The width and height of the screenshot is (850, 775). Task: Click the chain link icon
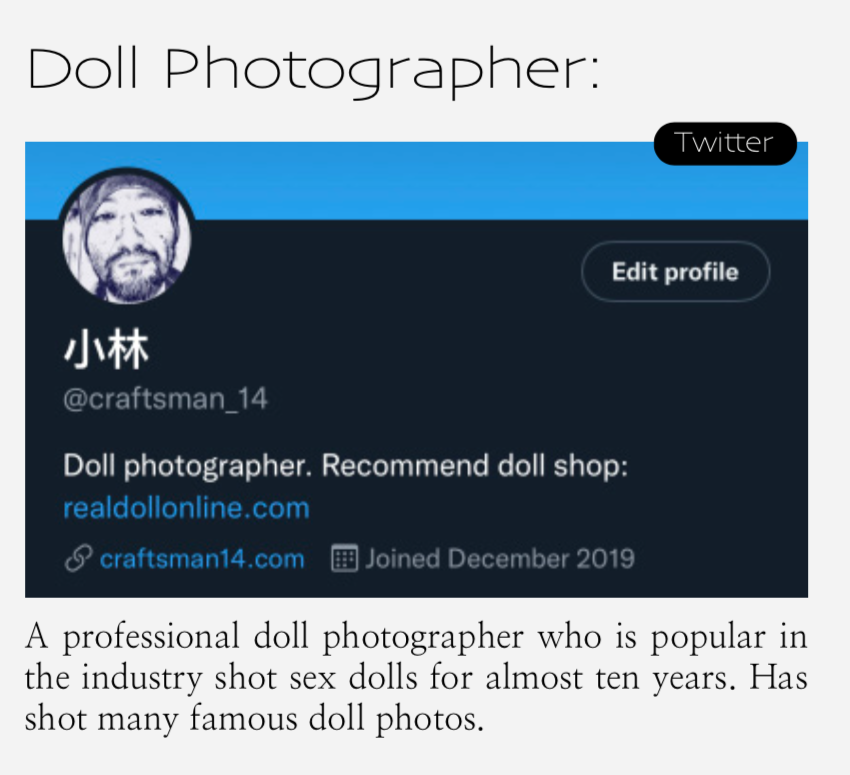tap(78, 559)
